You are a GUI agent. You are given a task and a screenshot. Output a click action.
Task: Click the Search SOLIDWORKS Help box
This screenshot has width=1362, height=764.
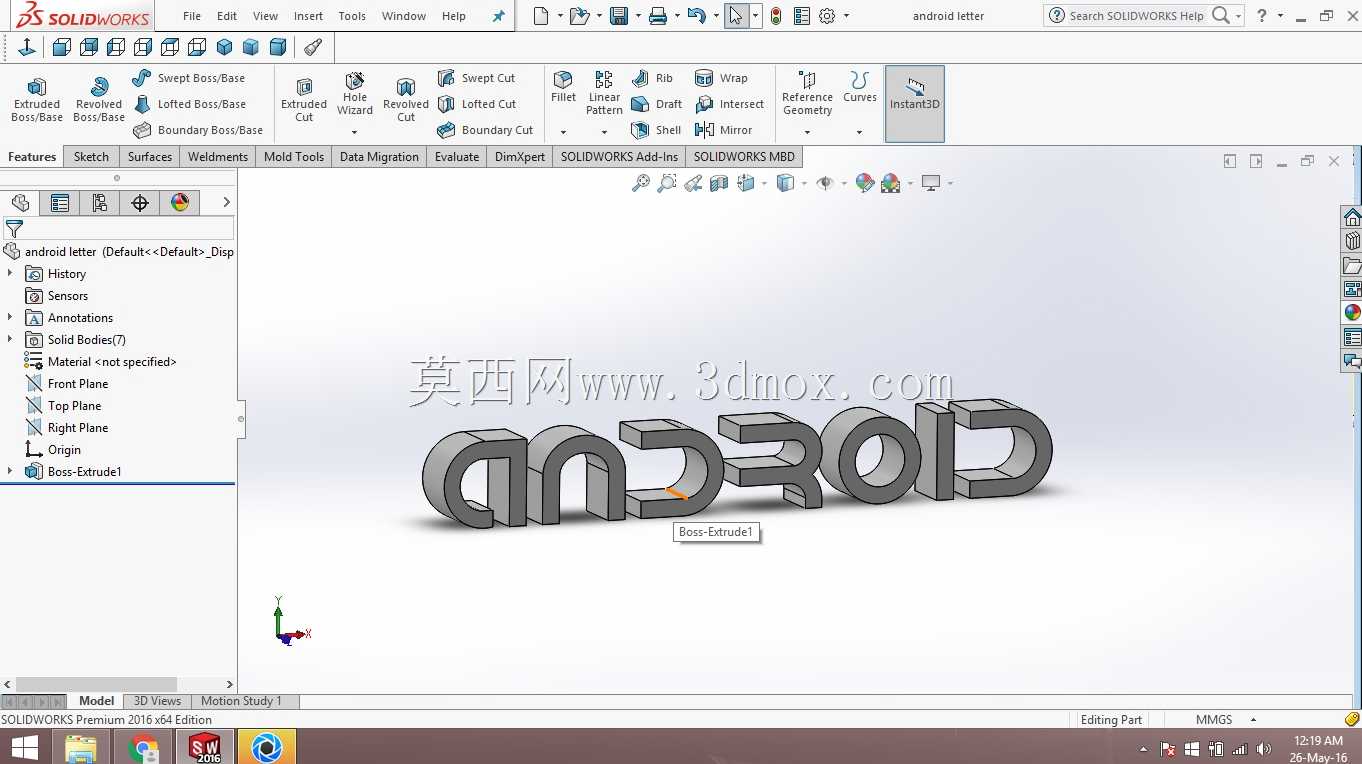pos(1136,16)
